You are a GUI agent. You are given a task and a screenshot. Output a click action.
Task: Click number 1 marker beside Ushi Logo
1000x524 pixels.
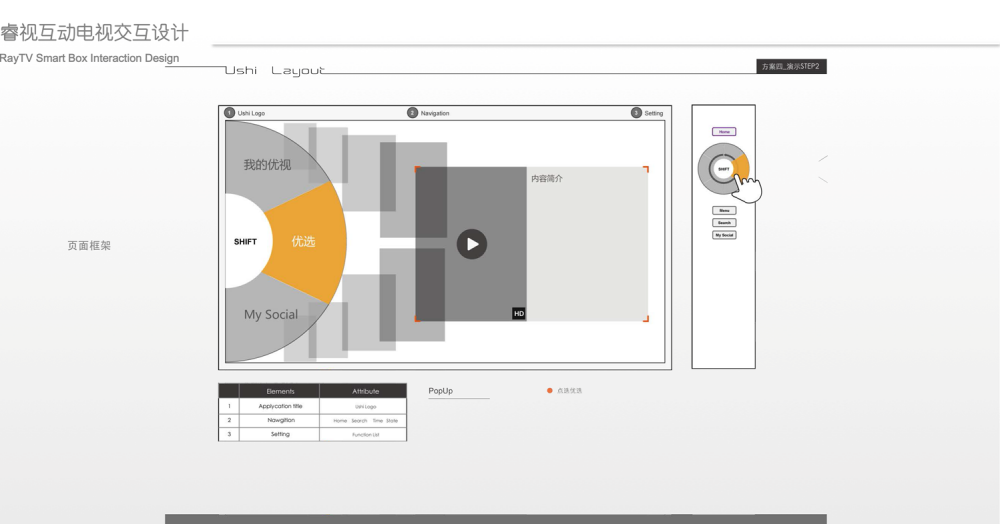230,113
